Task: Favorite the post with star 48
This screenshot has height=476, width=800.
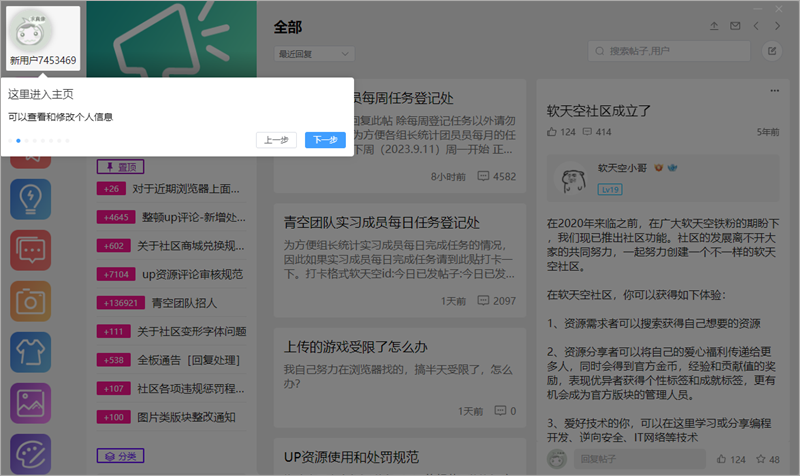Action: coord(768,459)
